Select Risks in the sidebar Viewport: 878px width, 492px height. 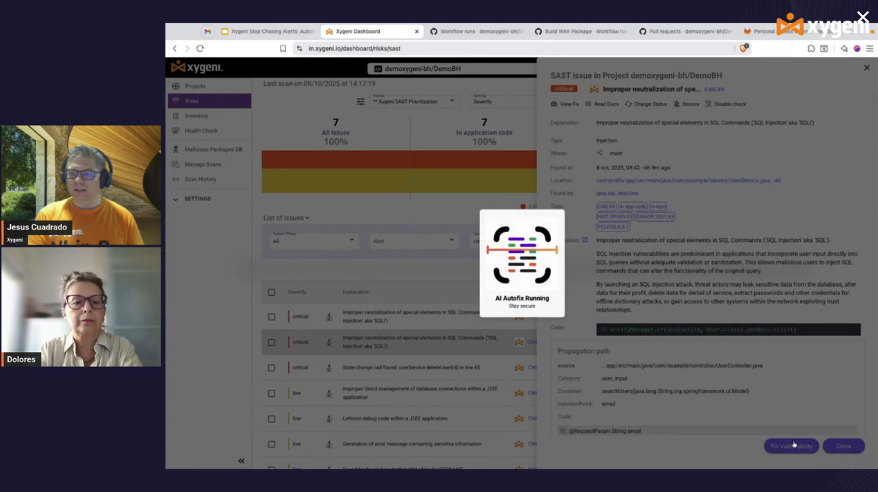pos(209,101)
